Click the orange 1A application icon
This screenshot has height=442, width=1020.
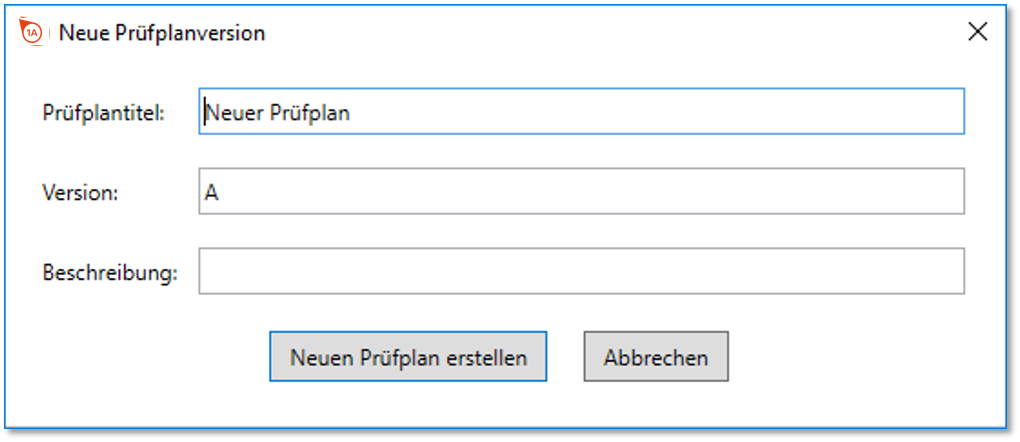coord(32,32)
